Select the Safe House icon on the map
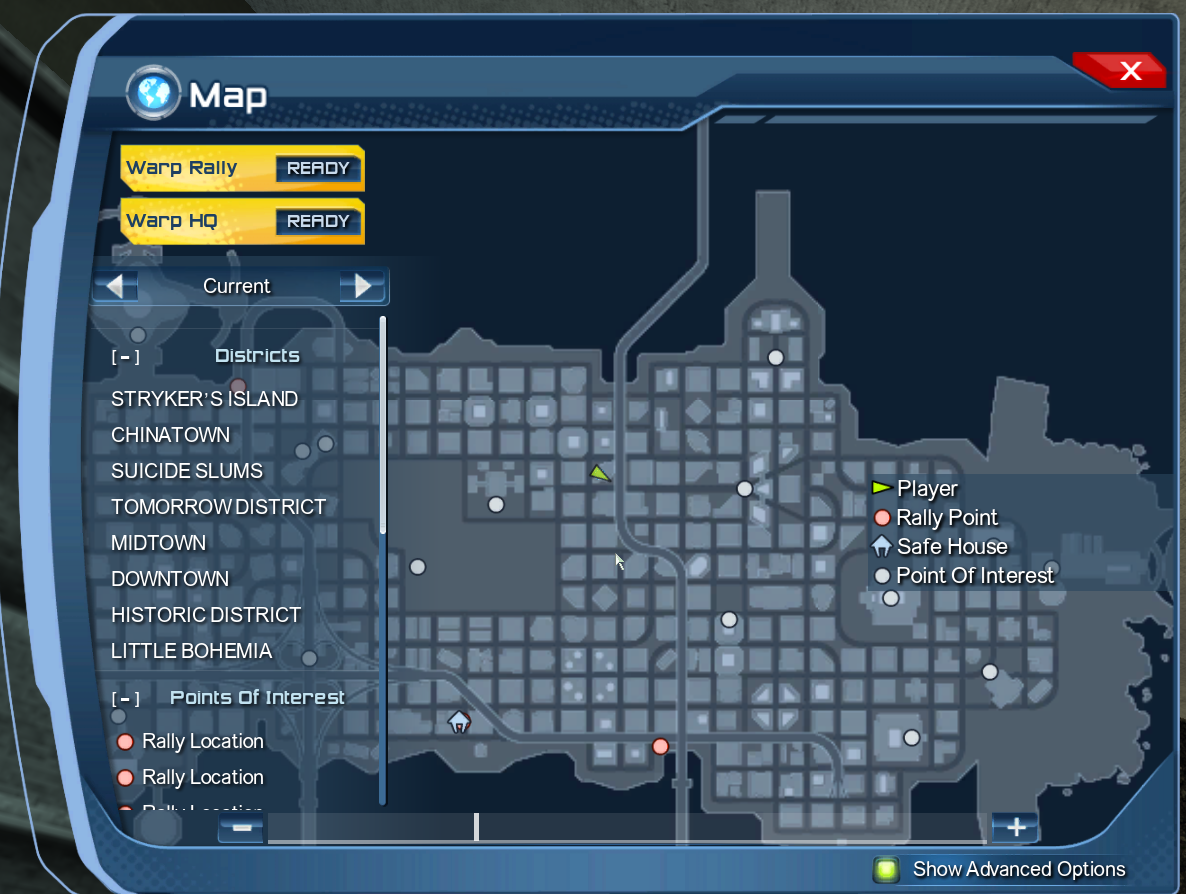Screen dimensions: 1186x894 click(459, 722)
